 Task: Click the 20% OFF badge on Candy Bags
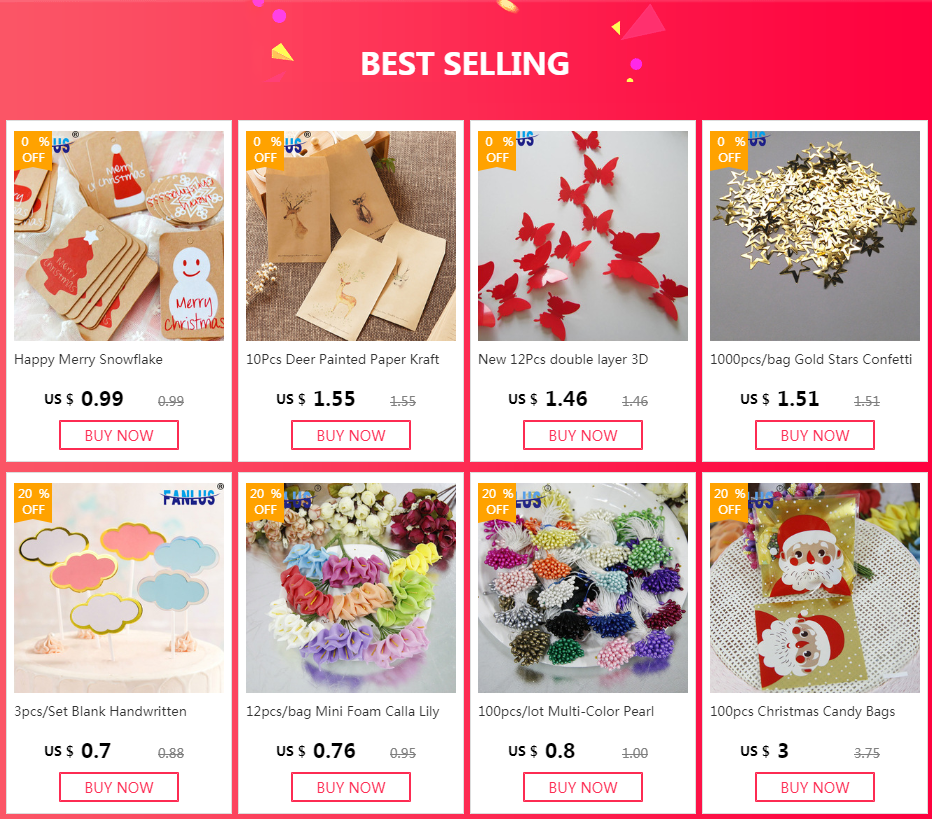coord(729,502)
